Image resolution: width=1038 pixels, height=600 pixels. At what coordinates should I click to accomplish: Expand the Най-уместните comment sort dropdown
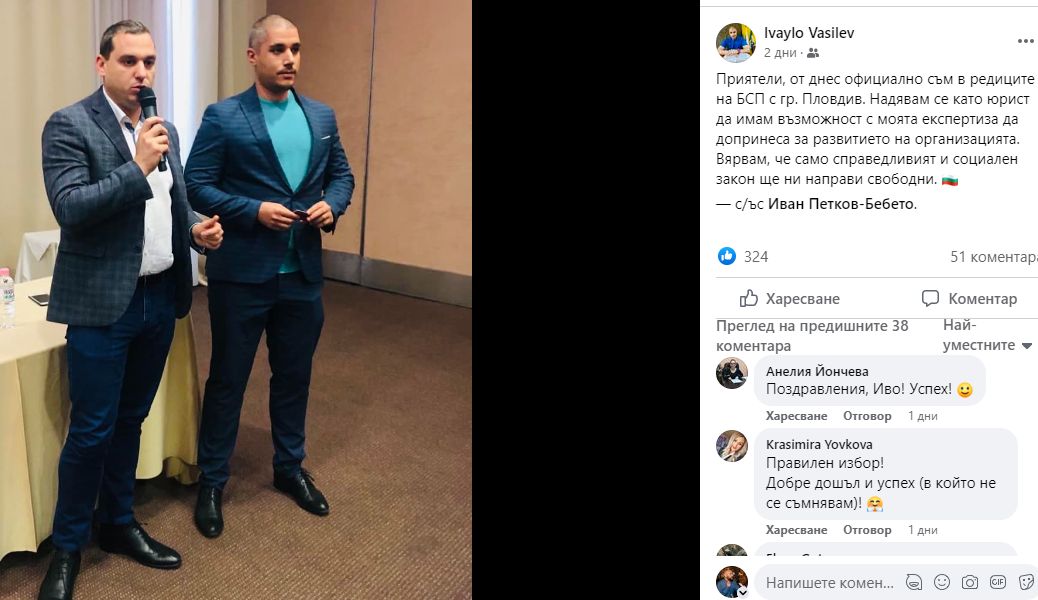(x=987, y=335)
